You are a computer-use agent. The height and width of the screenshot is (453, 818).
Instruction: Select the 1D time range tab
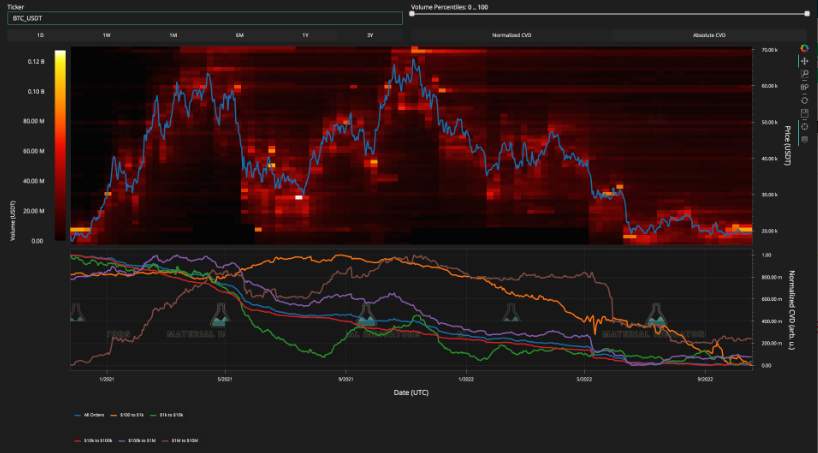coord(40,35)
